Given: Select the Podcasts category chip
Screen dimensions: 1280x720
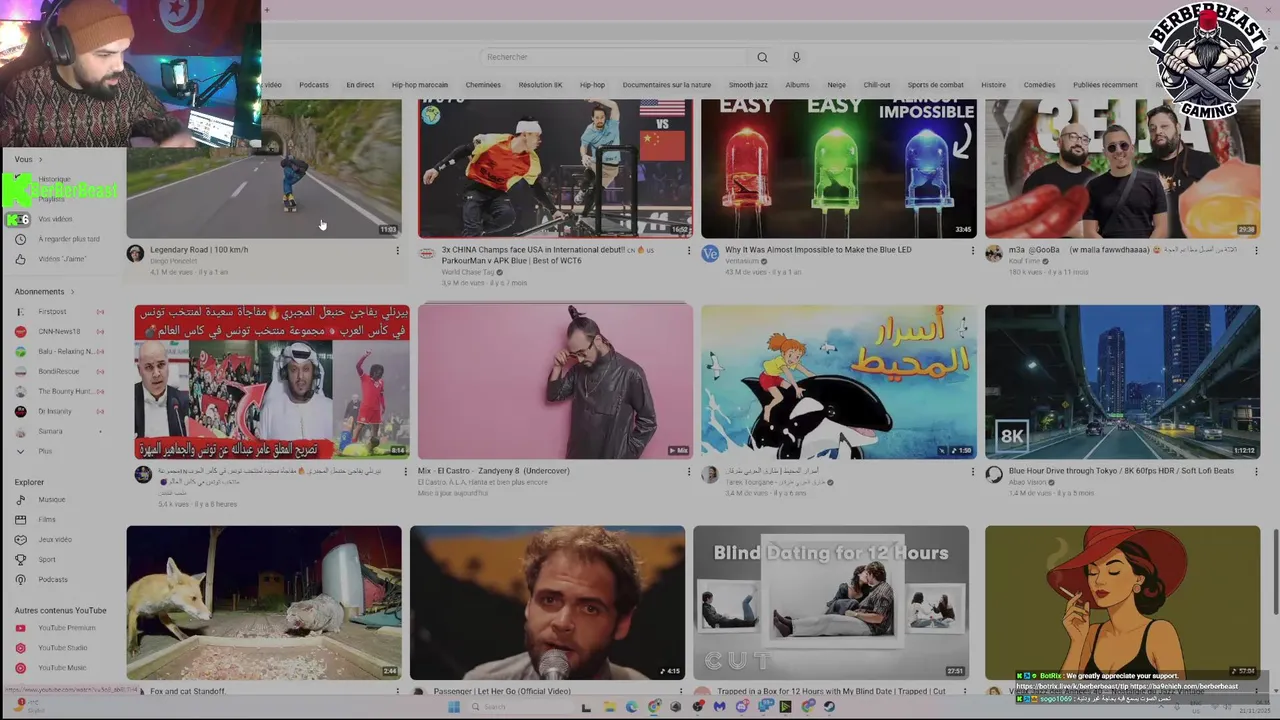Looking at the screenshot, I should (313, 85).
